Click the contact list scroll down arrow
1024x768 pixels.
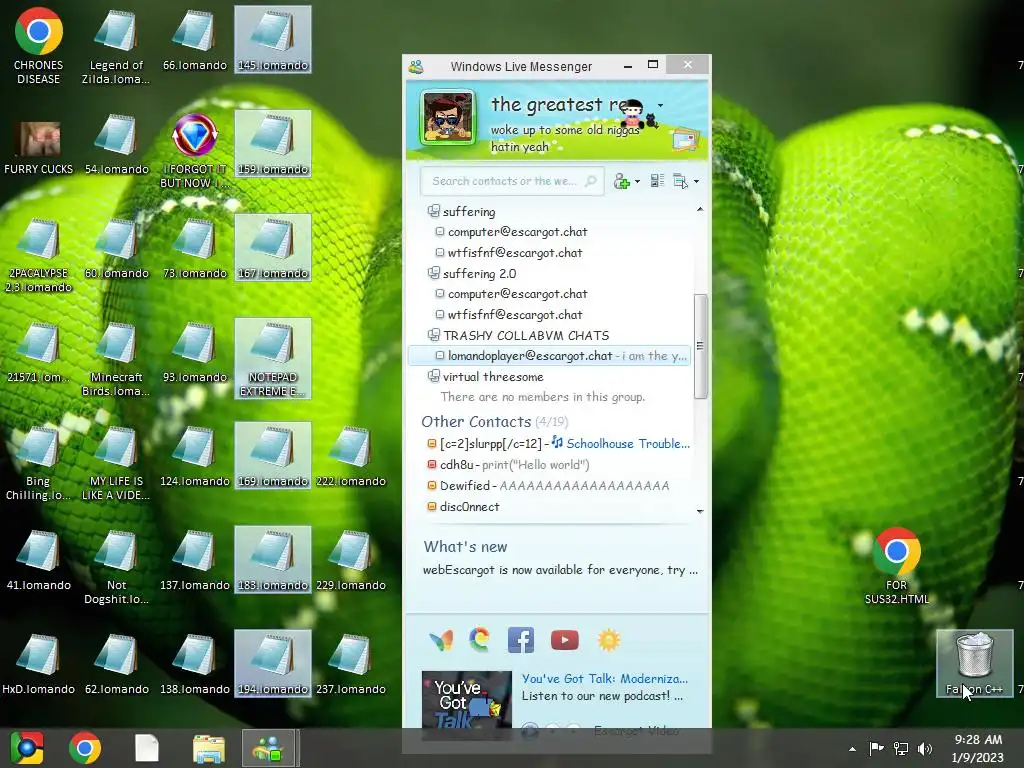click(700, 511)
